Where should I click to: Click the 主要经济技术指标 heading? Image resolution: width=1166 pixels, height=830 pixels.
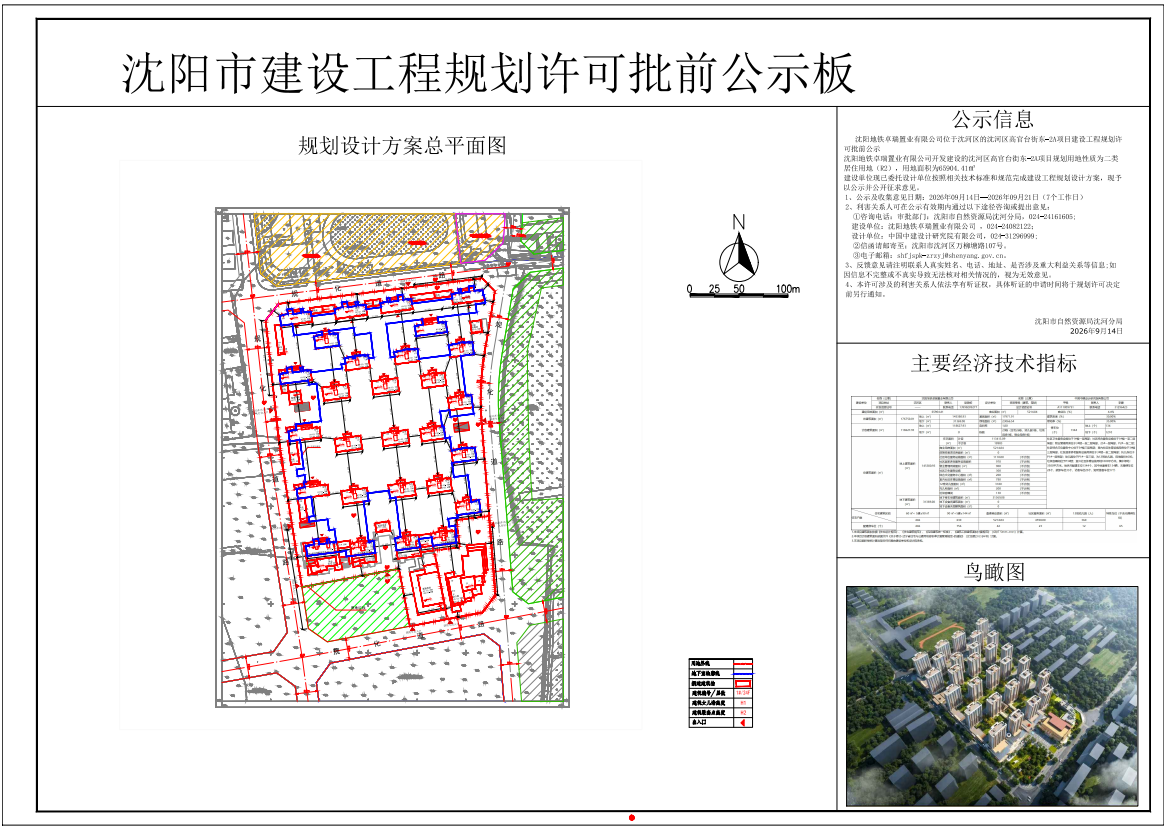pos(993,364)
